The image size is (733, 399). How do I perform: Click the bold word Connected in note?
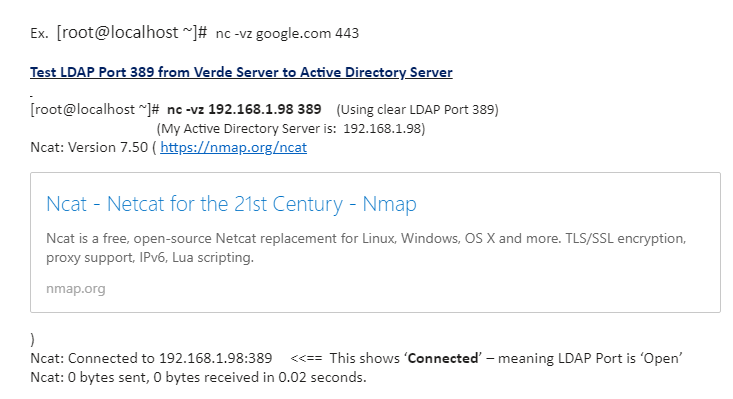coord(443,358)
